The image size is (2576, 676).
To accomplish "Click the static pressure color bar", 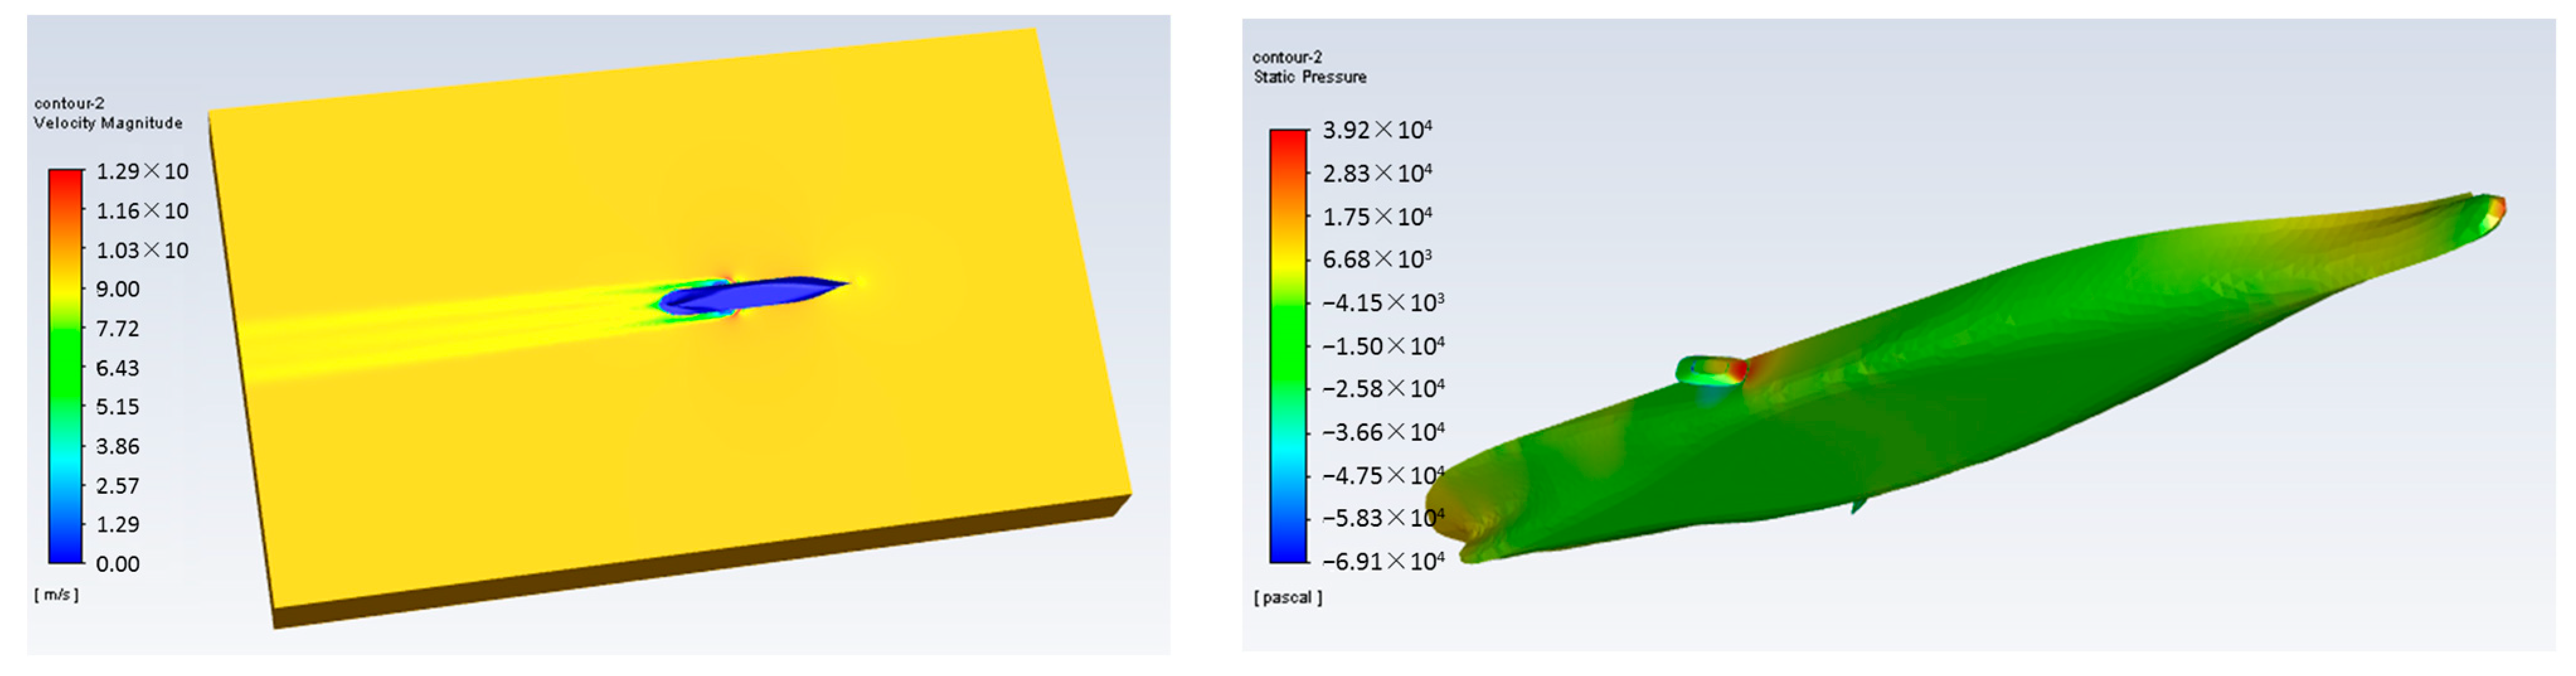I will 1287,345.
